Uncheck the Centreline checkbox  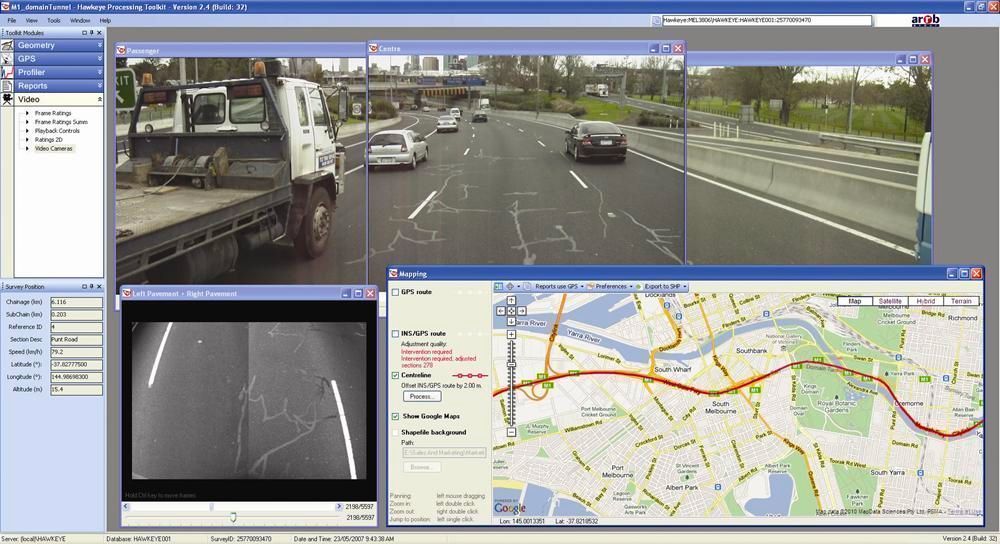click(395, 376)
